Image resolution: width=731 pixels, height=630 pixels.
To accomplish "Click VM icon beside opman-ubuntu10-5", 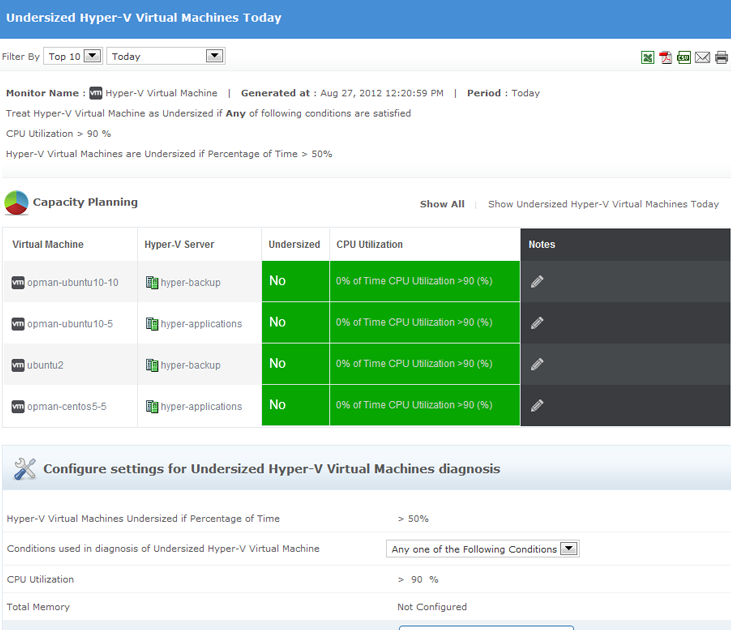I will pos(18,324).
